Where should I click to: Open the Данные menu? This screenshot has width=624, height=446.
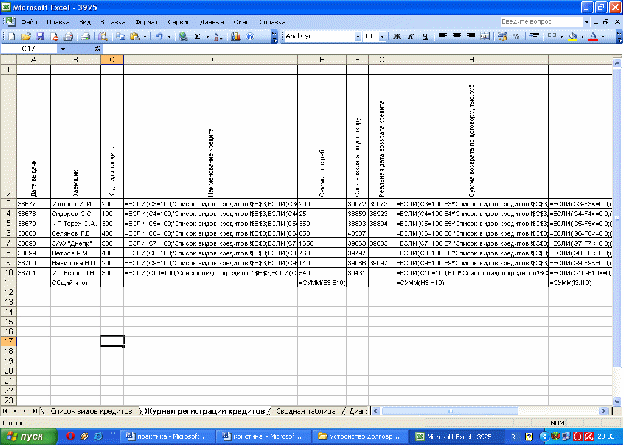click(x=212, y=22)
